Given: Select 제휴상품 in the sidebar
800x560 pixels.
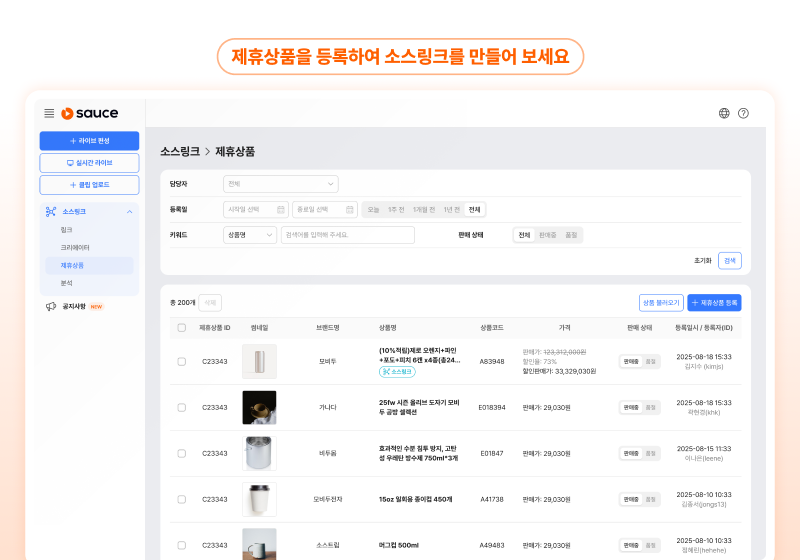Looking at the screenshot, I should point(89,266).
